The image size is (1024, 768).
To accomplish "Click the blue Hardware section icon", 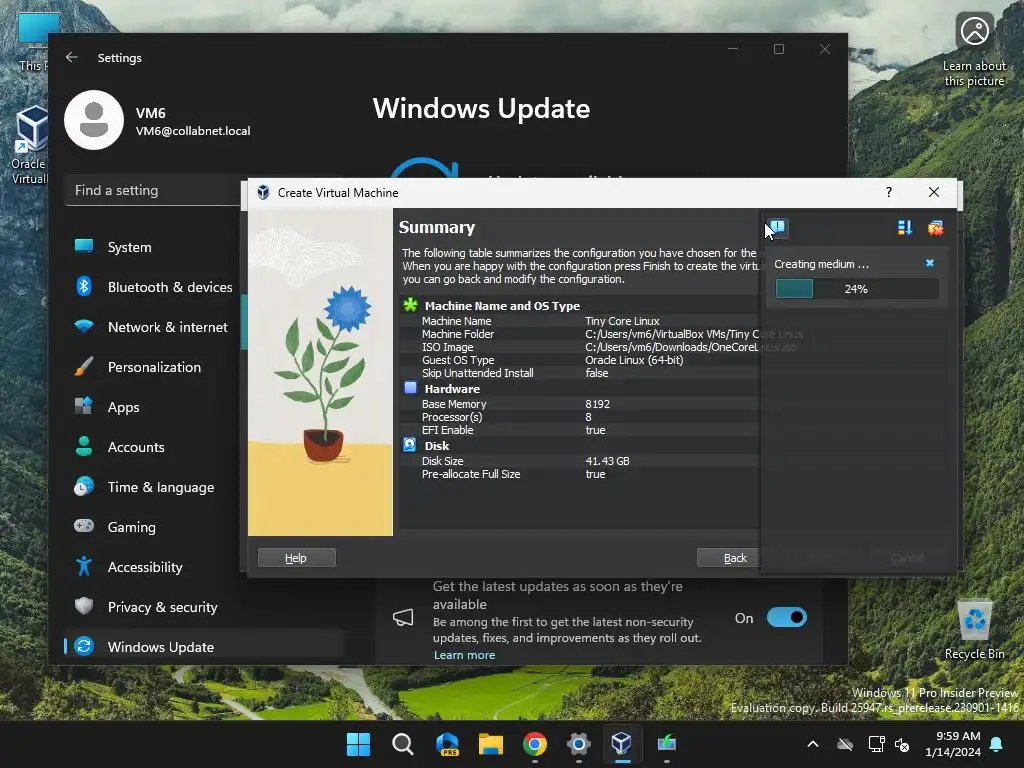I will click(410, 388).
